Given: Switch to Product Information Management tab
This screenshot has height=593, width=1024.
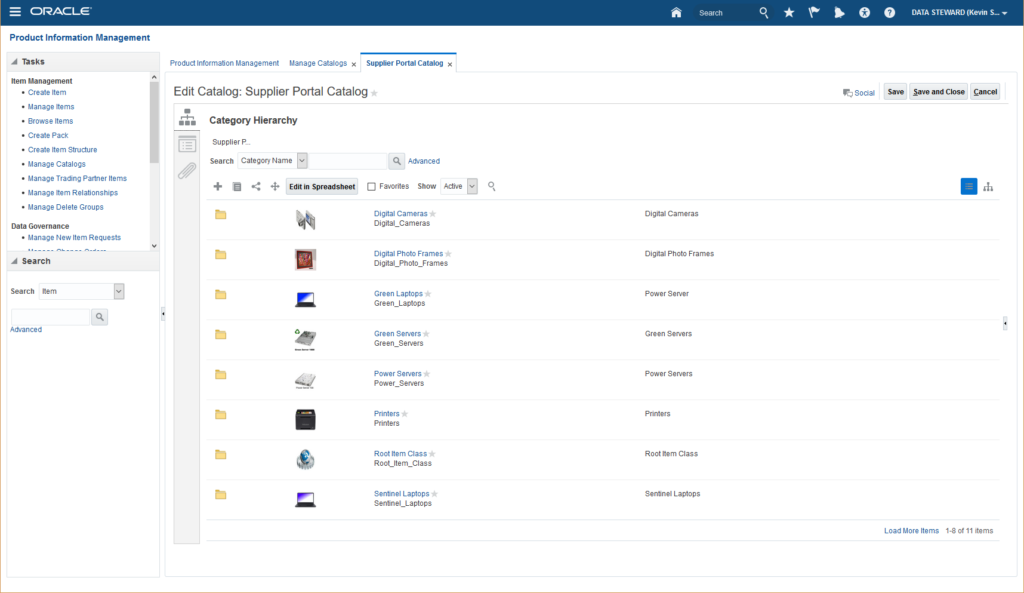Looking at the screenshot, I should point(224,63).
